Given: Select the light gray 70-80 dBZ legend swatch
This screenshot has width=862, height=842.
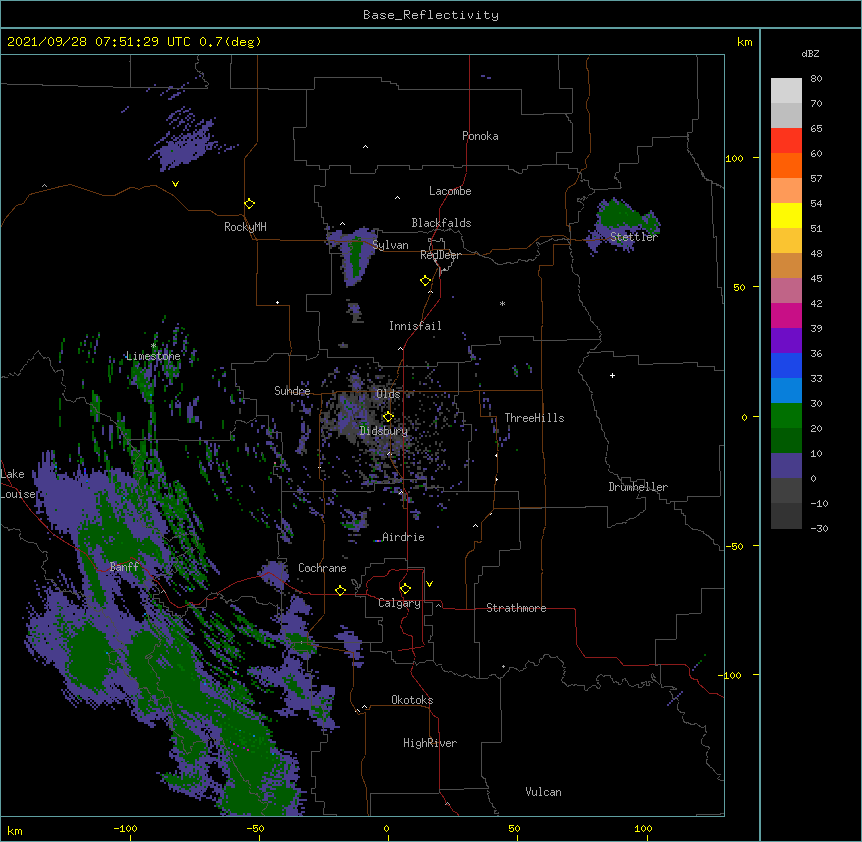Looking at the screenshot, I should click(x=786, y=91).
